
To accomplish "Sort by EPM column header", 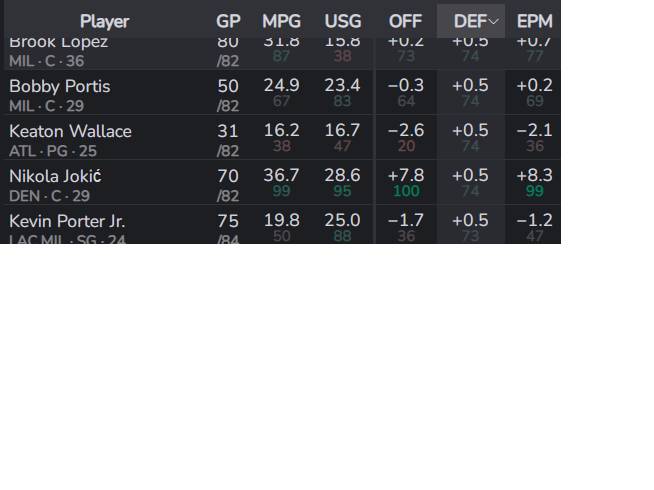I will (535, 22).
